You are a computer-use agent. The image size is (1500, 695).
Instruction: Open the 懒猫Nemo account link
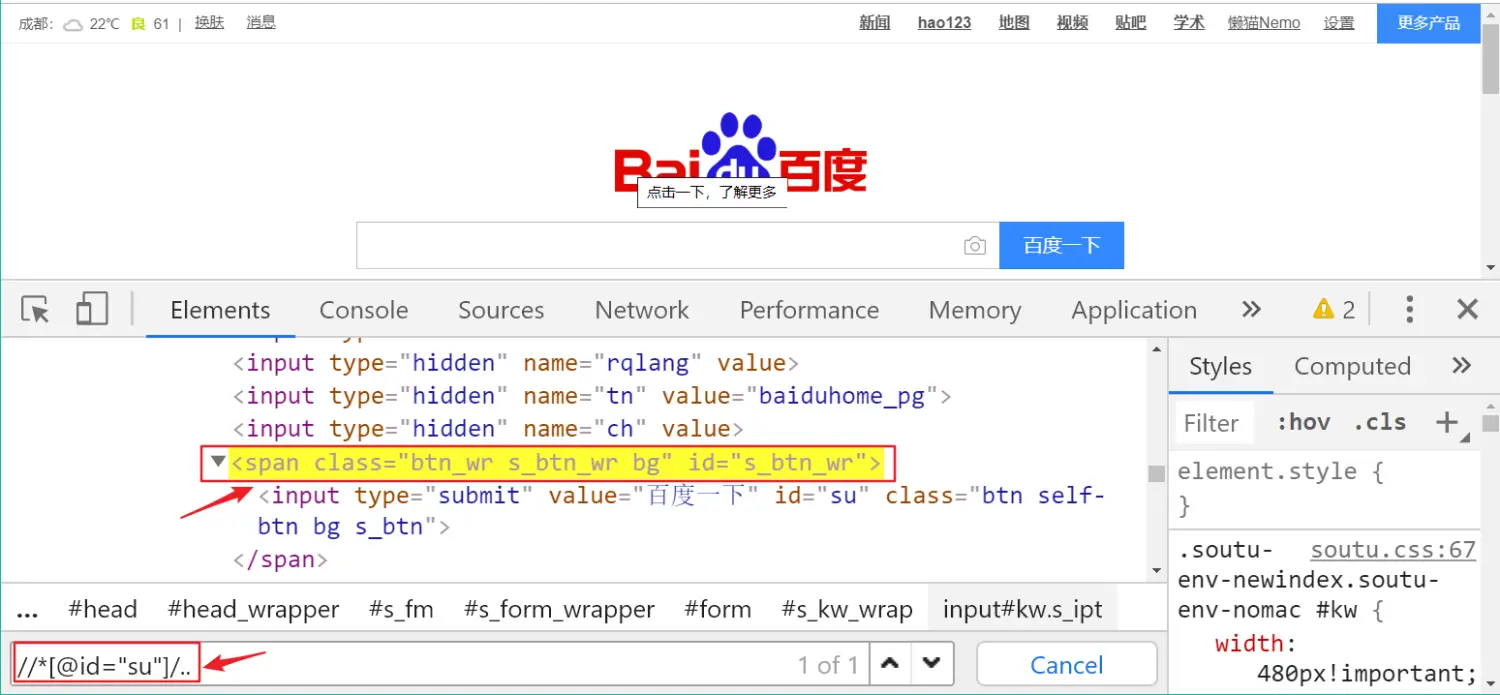point(1264,23)
